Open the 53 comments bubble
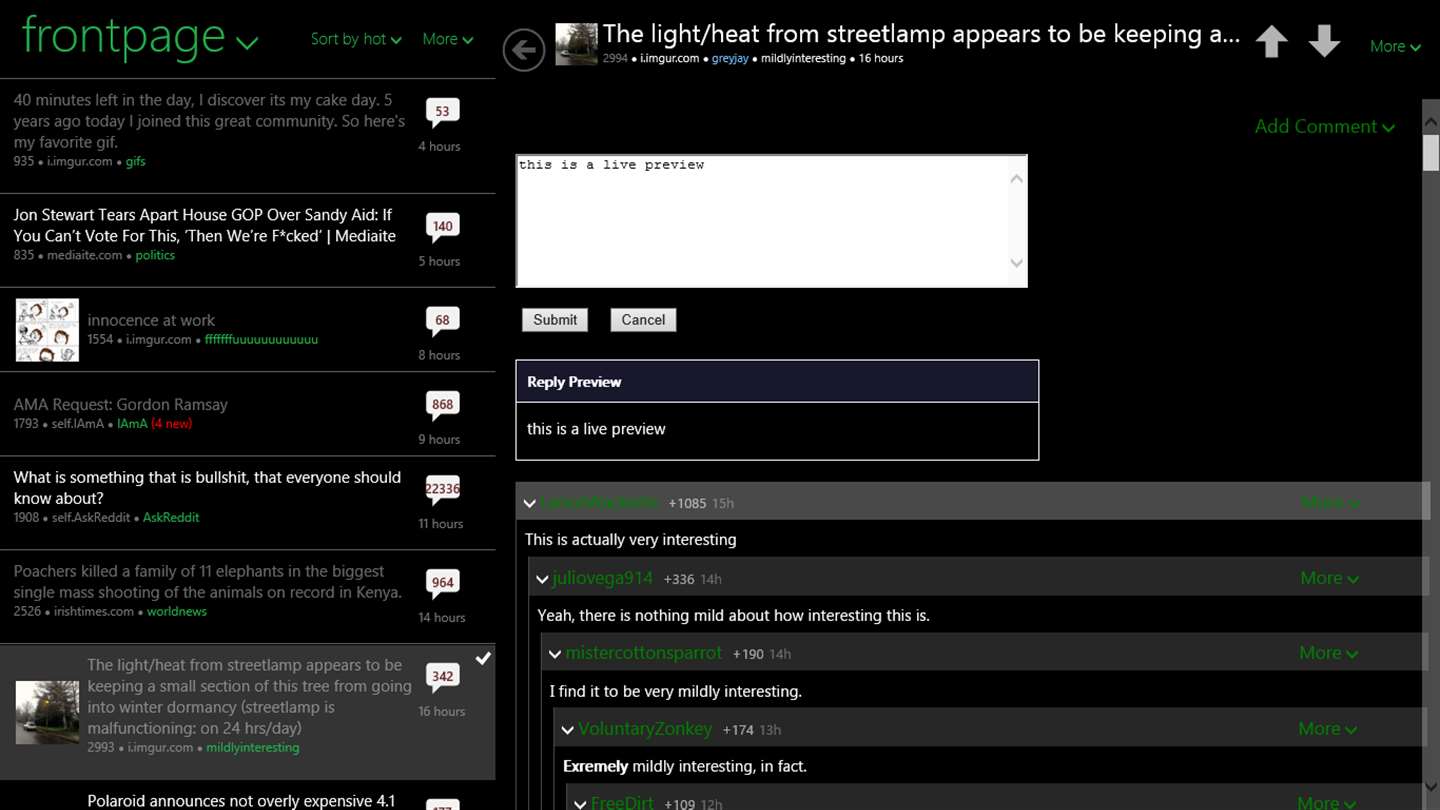The width and height of the screenshot is (1440, 810). 442,113
